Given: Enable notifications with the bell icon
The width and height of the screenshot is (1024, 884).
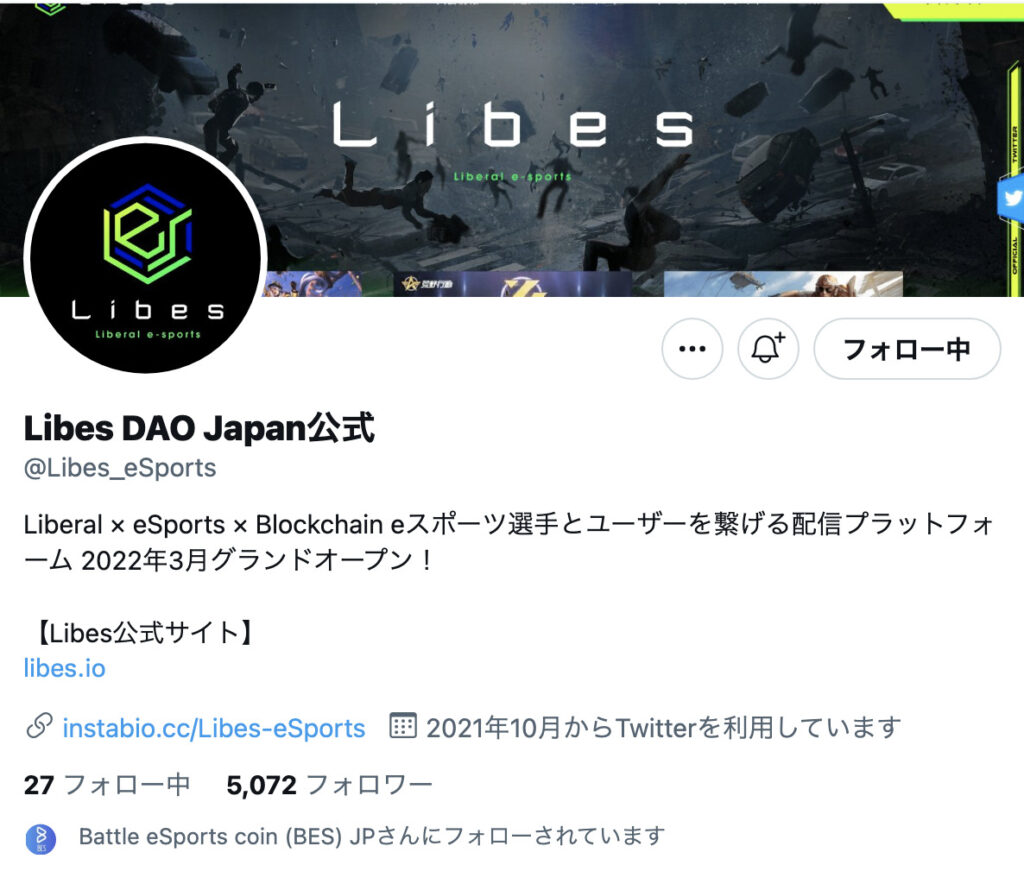Looking at the screenshot, I should click(x=768, y=349).
